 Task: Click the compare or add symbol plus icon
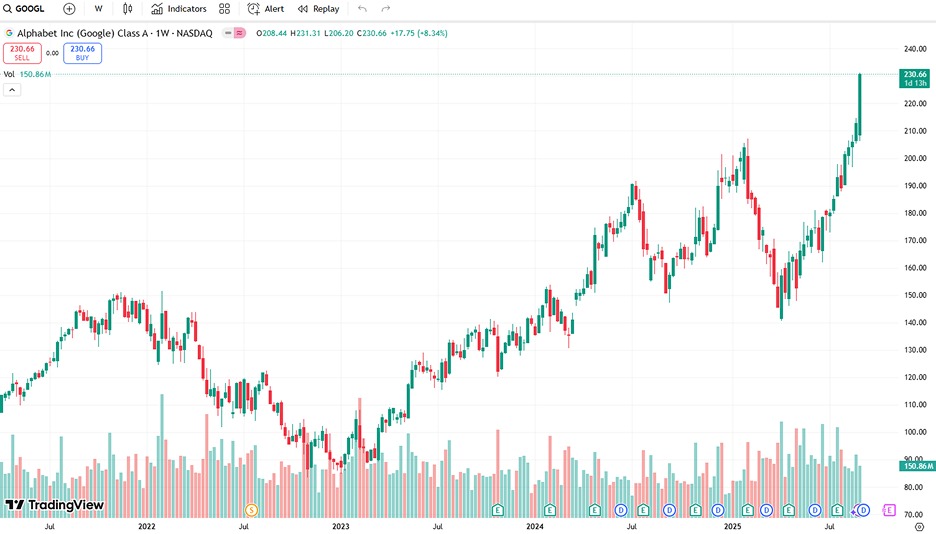click(69, 9)
